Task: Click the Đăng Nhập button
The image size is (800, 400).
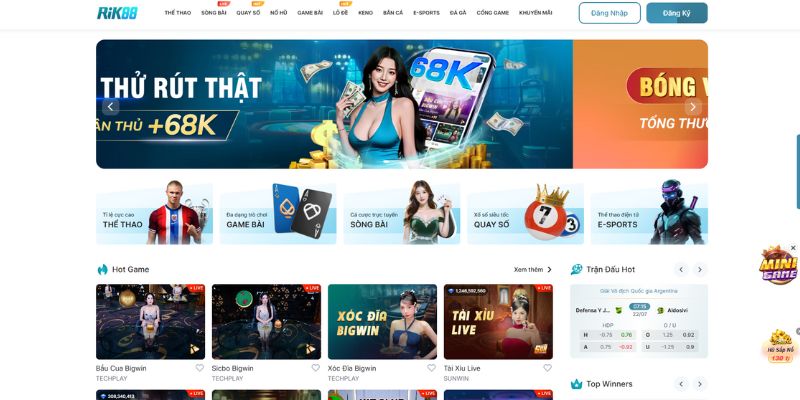Action: point(610,13)
